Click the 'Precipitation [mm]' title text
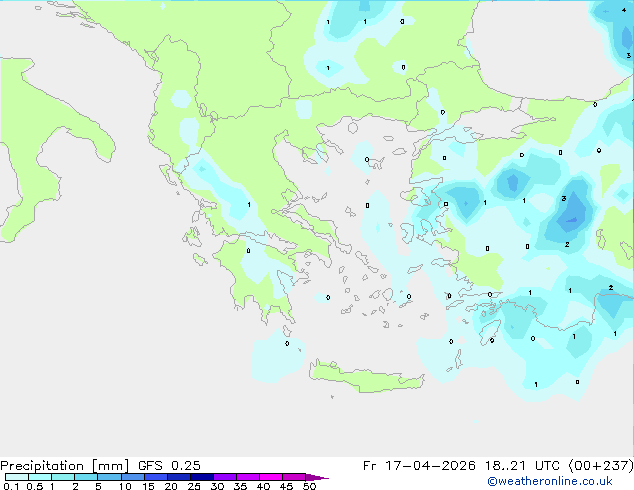This screenshot has height=490, width=634. point(64,466)
